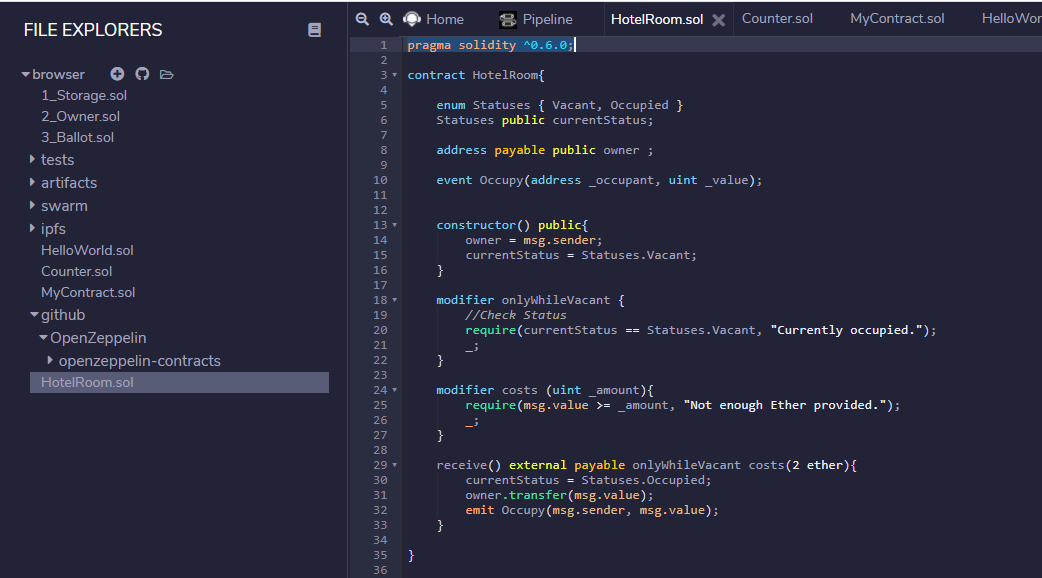Click the "Not enough Ether provided." string
Image resolution: width=1042 pixels, height=578 pixels.
(784, 405)
